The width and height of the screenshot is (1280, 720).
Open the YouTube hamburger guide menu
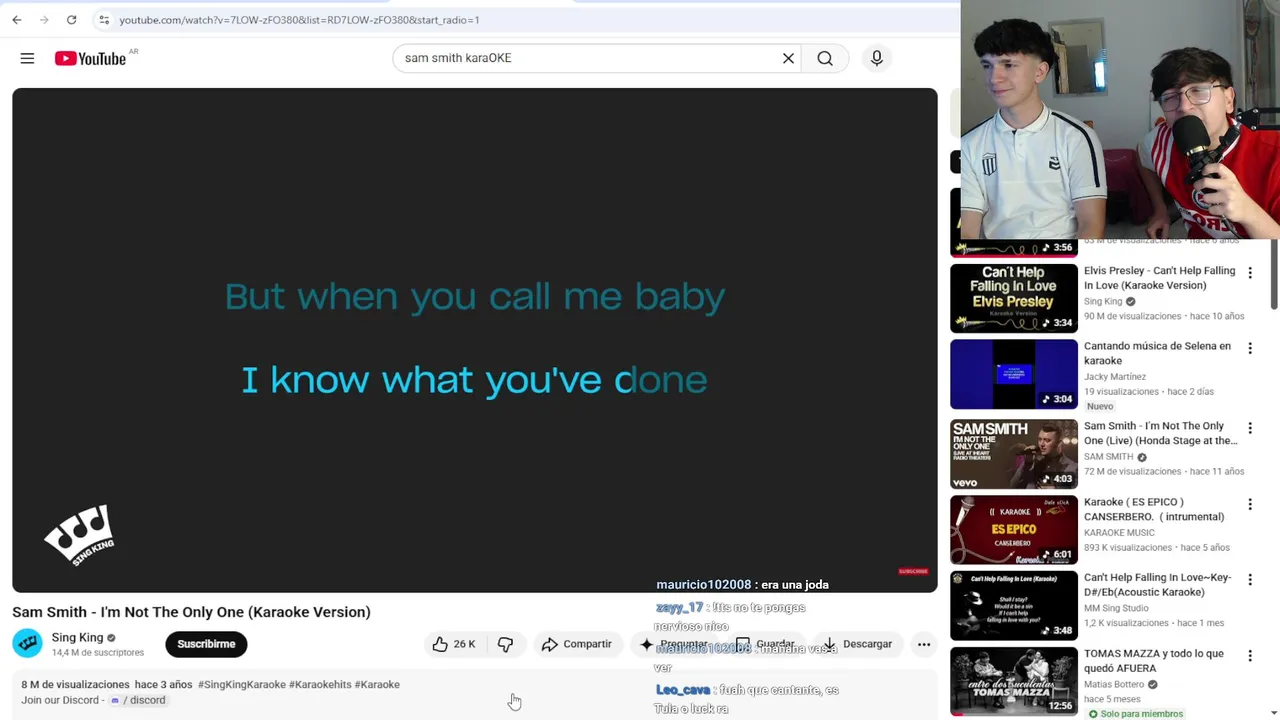click(27, 59)
